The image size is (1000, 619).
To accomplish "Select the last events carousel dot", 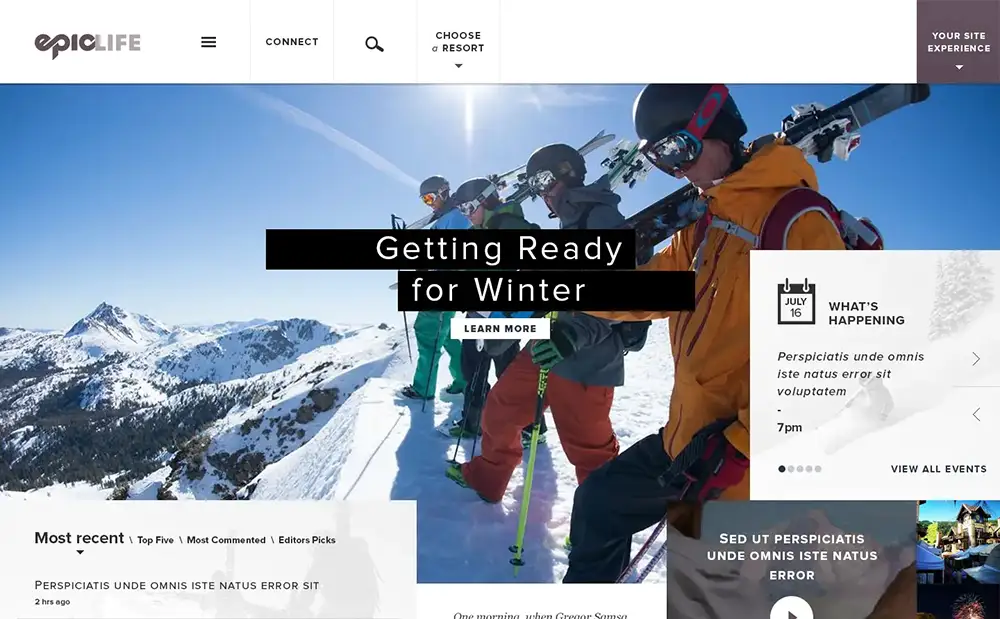I will pos(818,469).
